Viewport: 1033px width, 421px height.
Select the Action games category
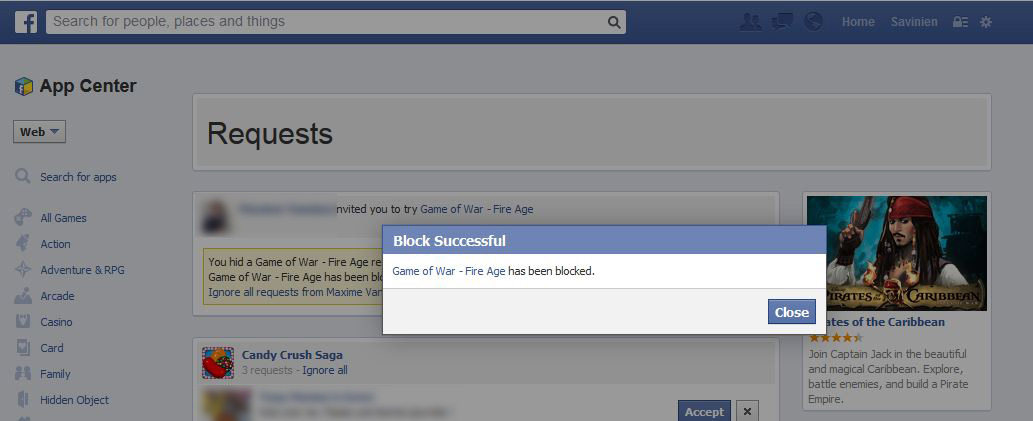(55, 244)
